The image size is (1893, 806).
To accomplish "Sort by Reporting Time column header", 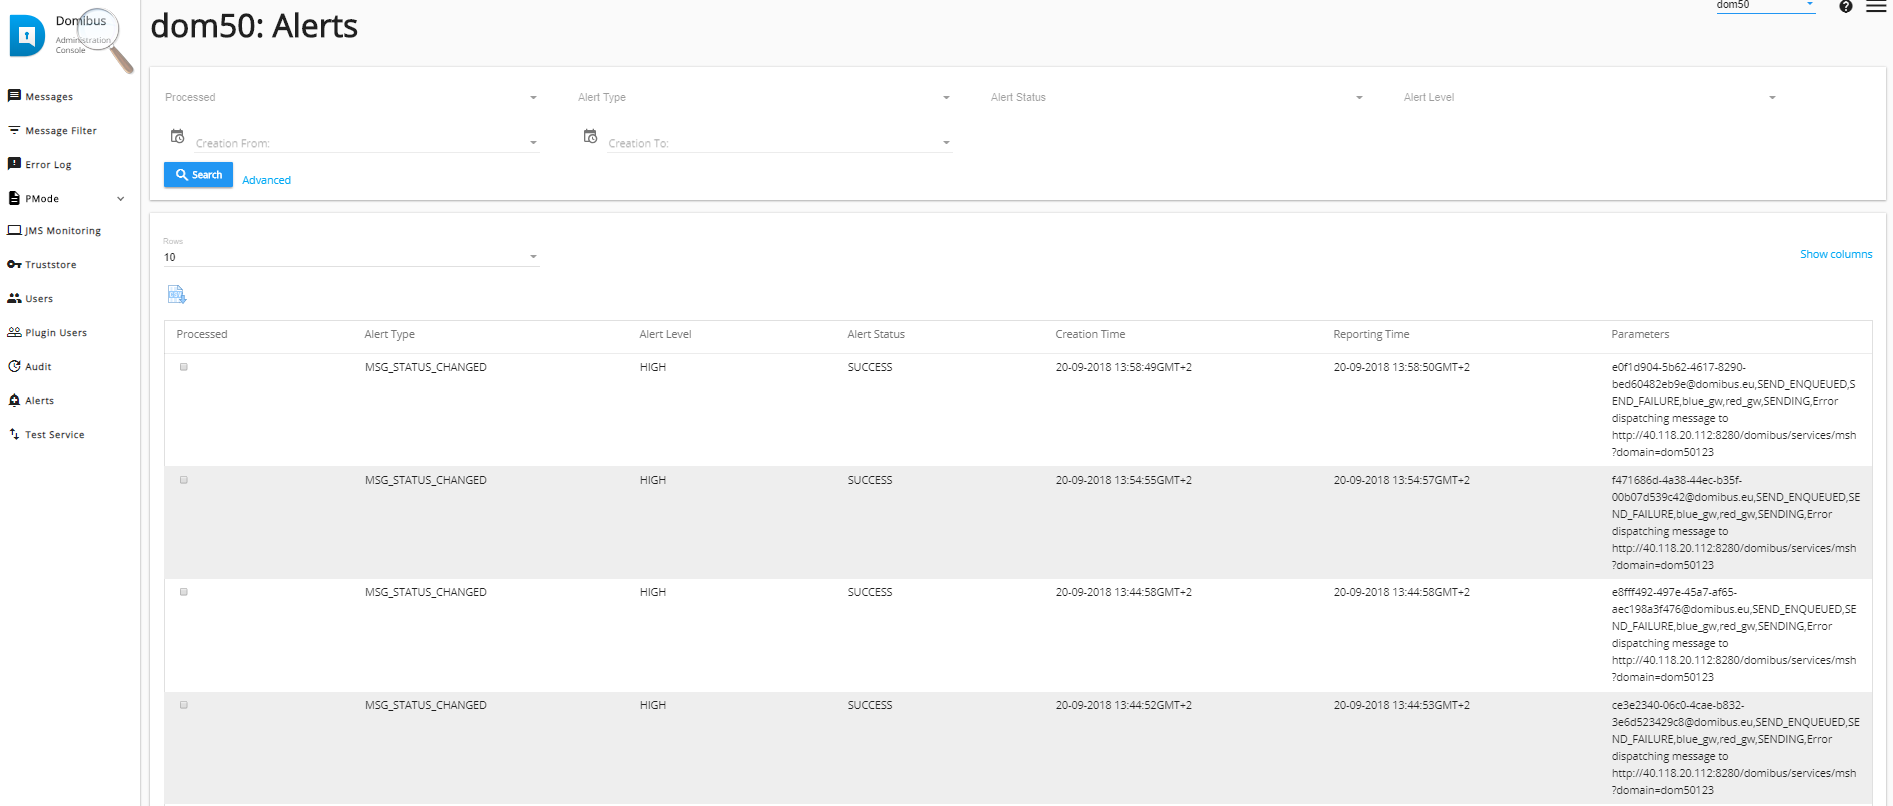I will 1371,334.
